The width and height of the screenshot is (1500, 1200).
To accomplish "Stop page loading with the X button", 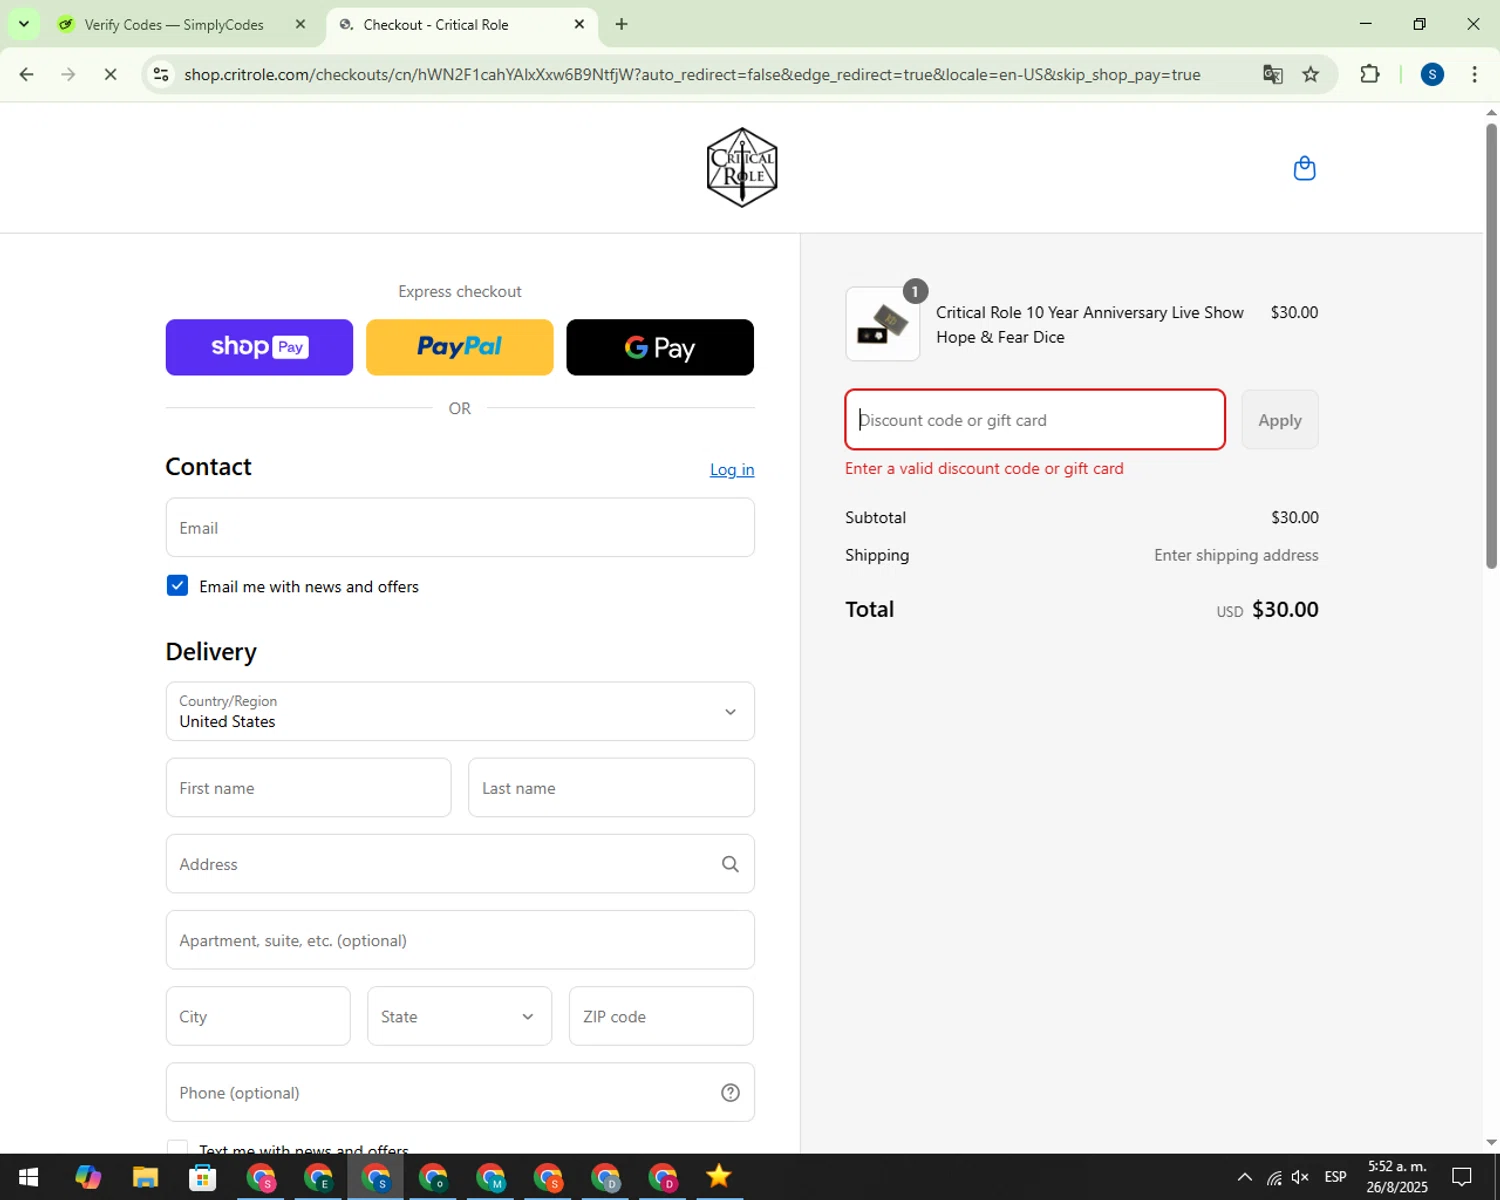I will point(110,74).
